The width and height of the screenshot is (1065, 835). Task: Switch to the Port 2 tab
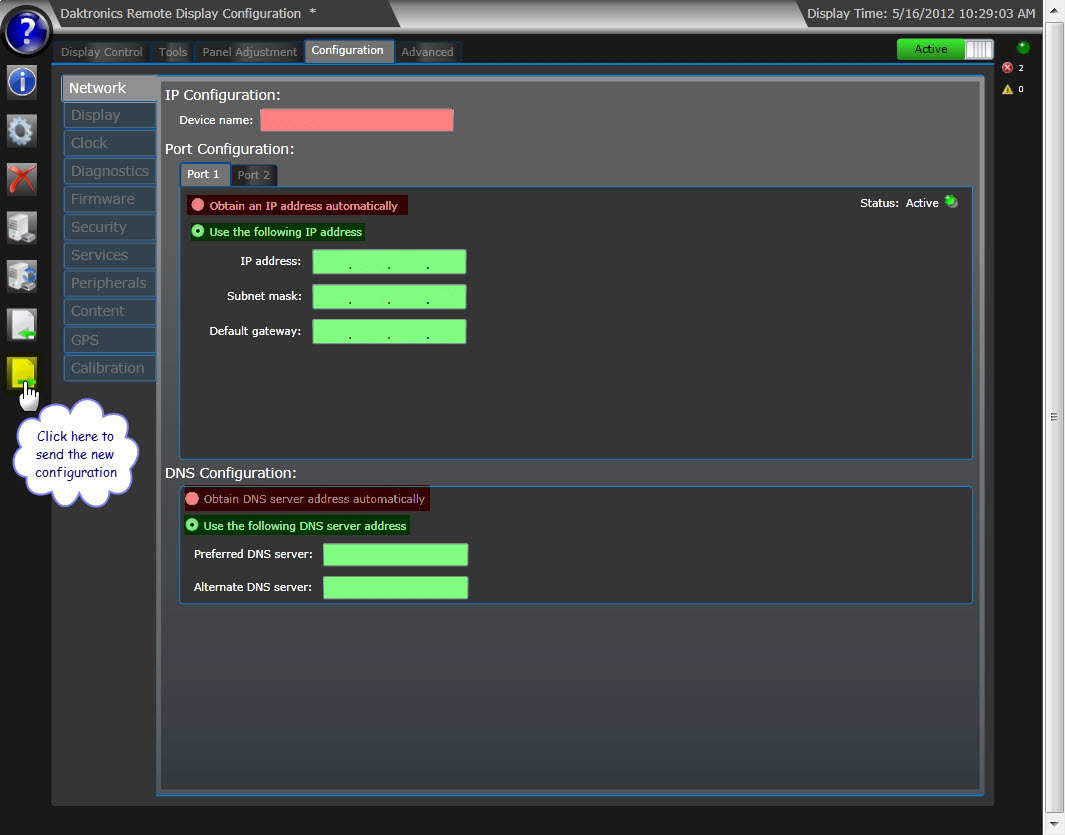pyautogui.click(x=254, y=175)
